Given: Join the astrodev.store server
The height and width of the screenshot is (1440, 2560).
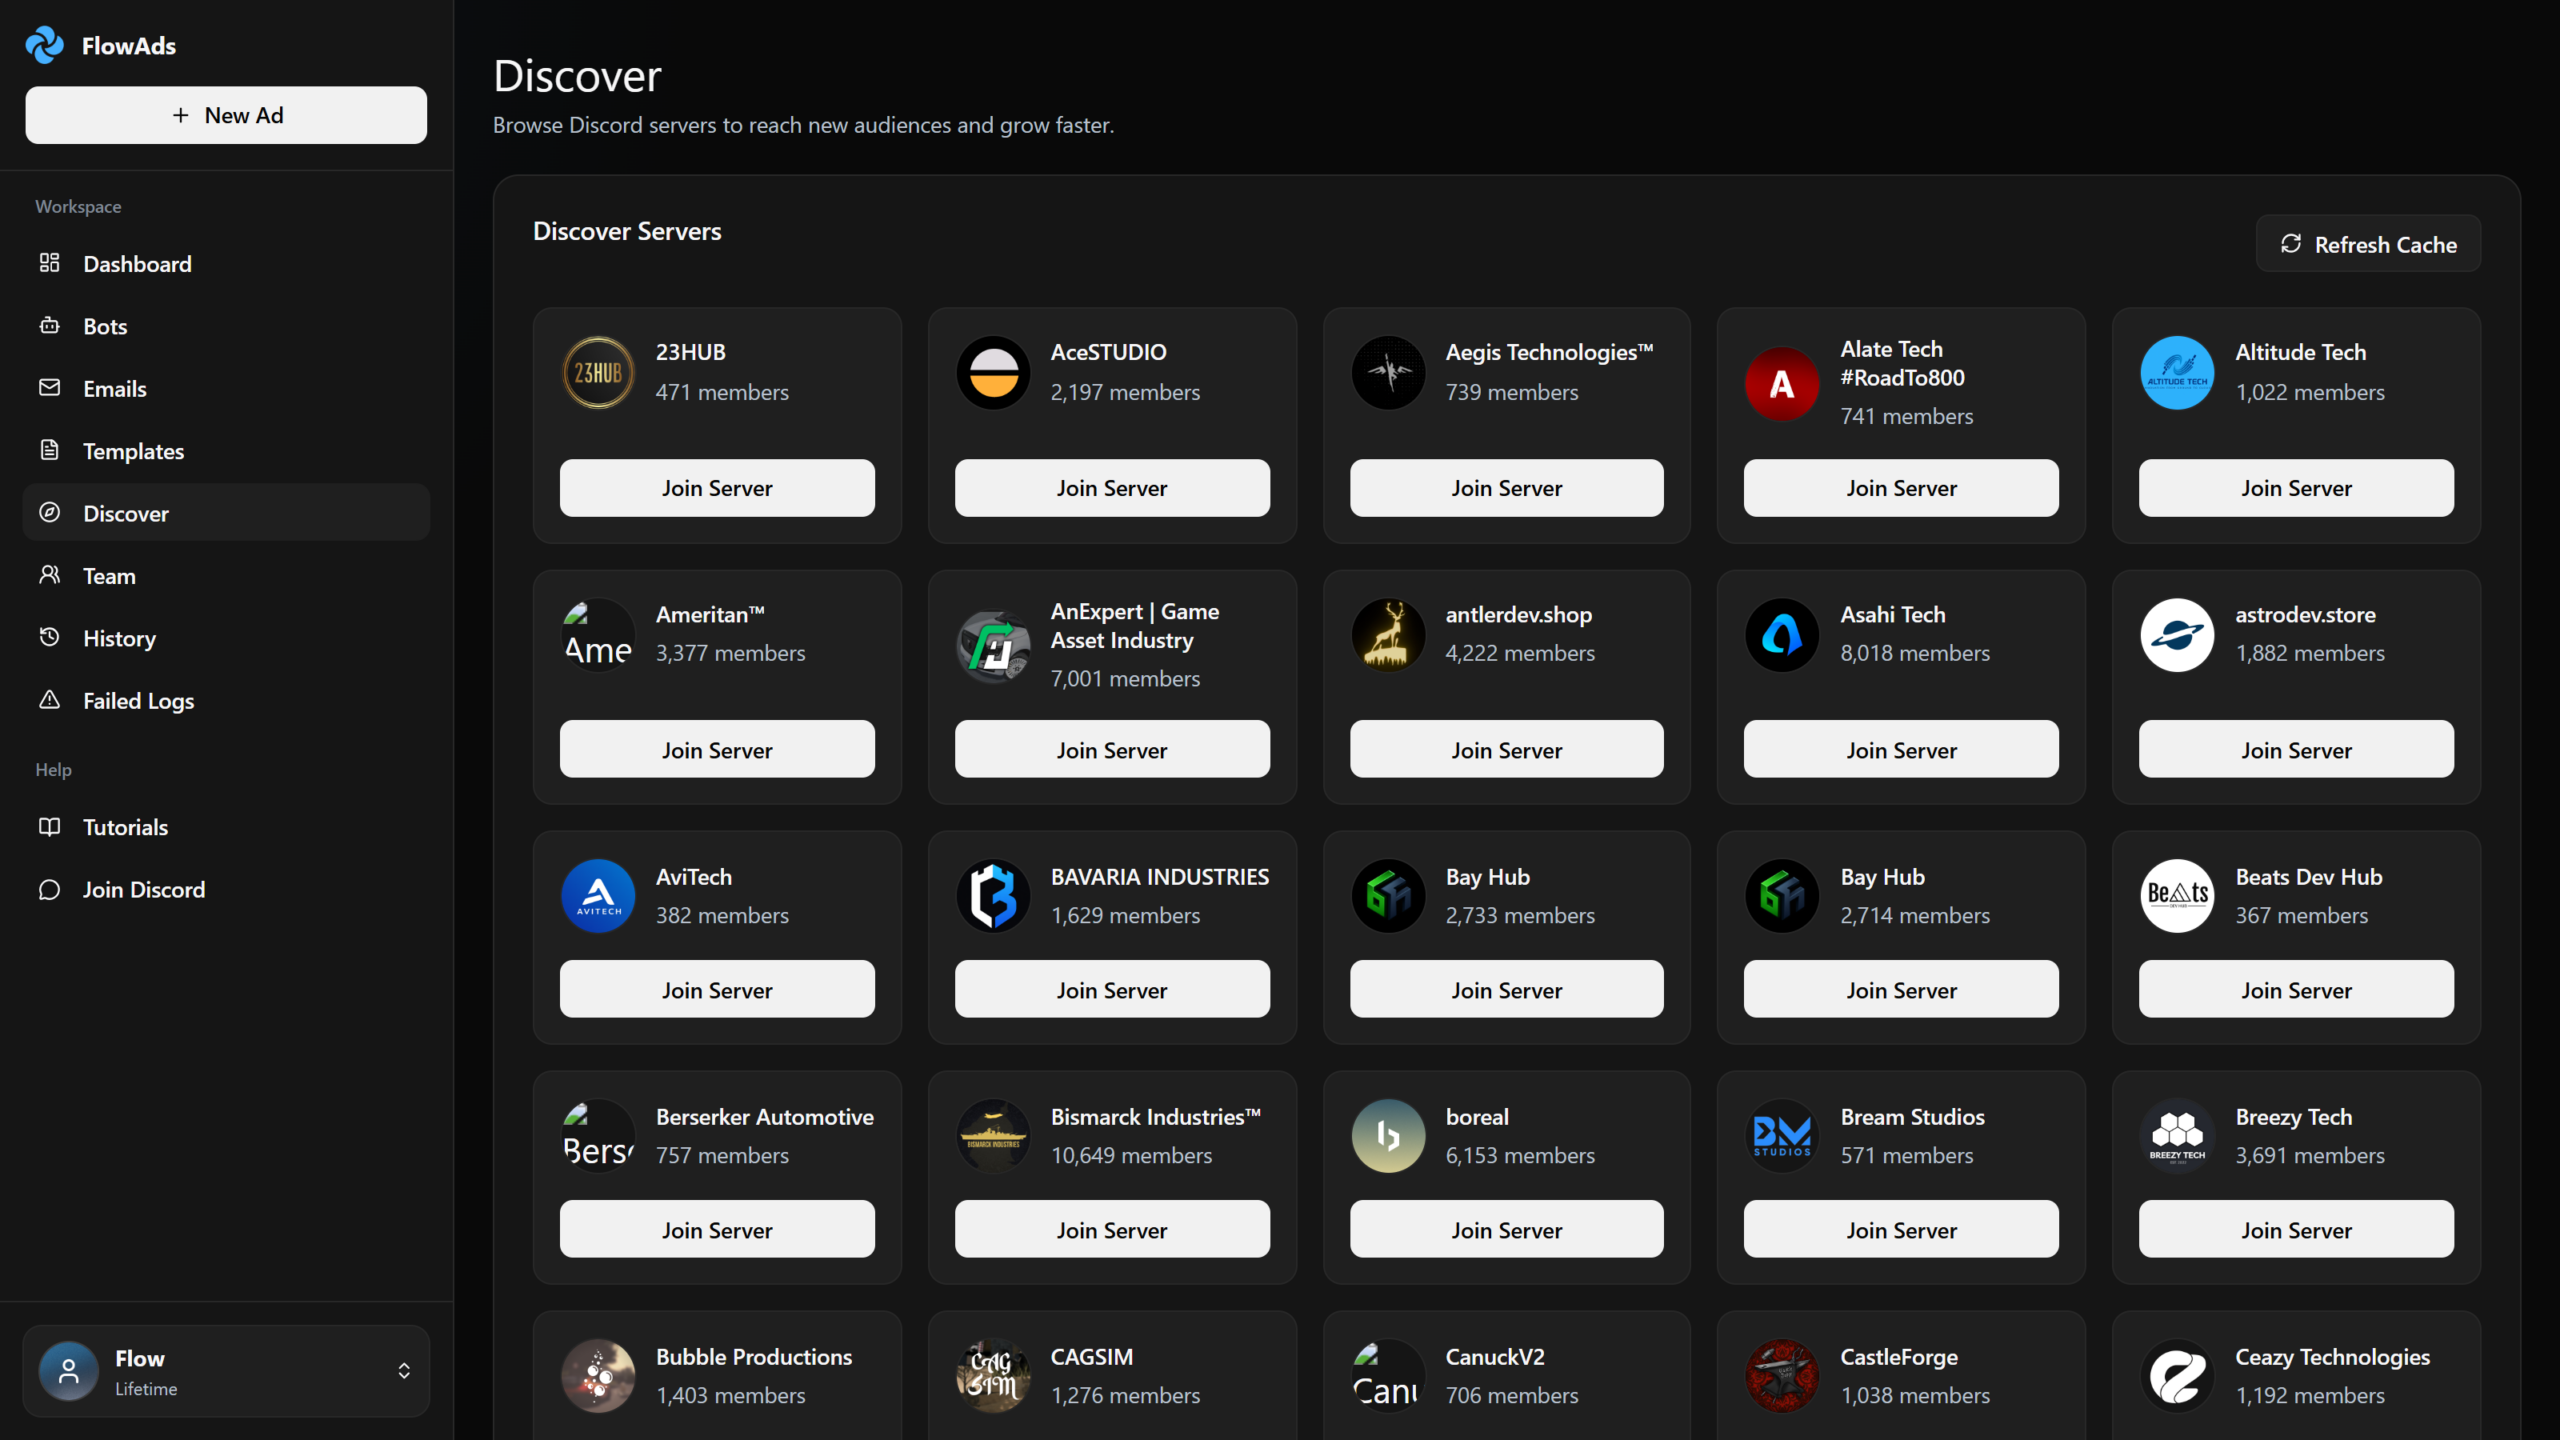Looking at the screenshot, I should pos(2296,749).
